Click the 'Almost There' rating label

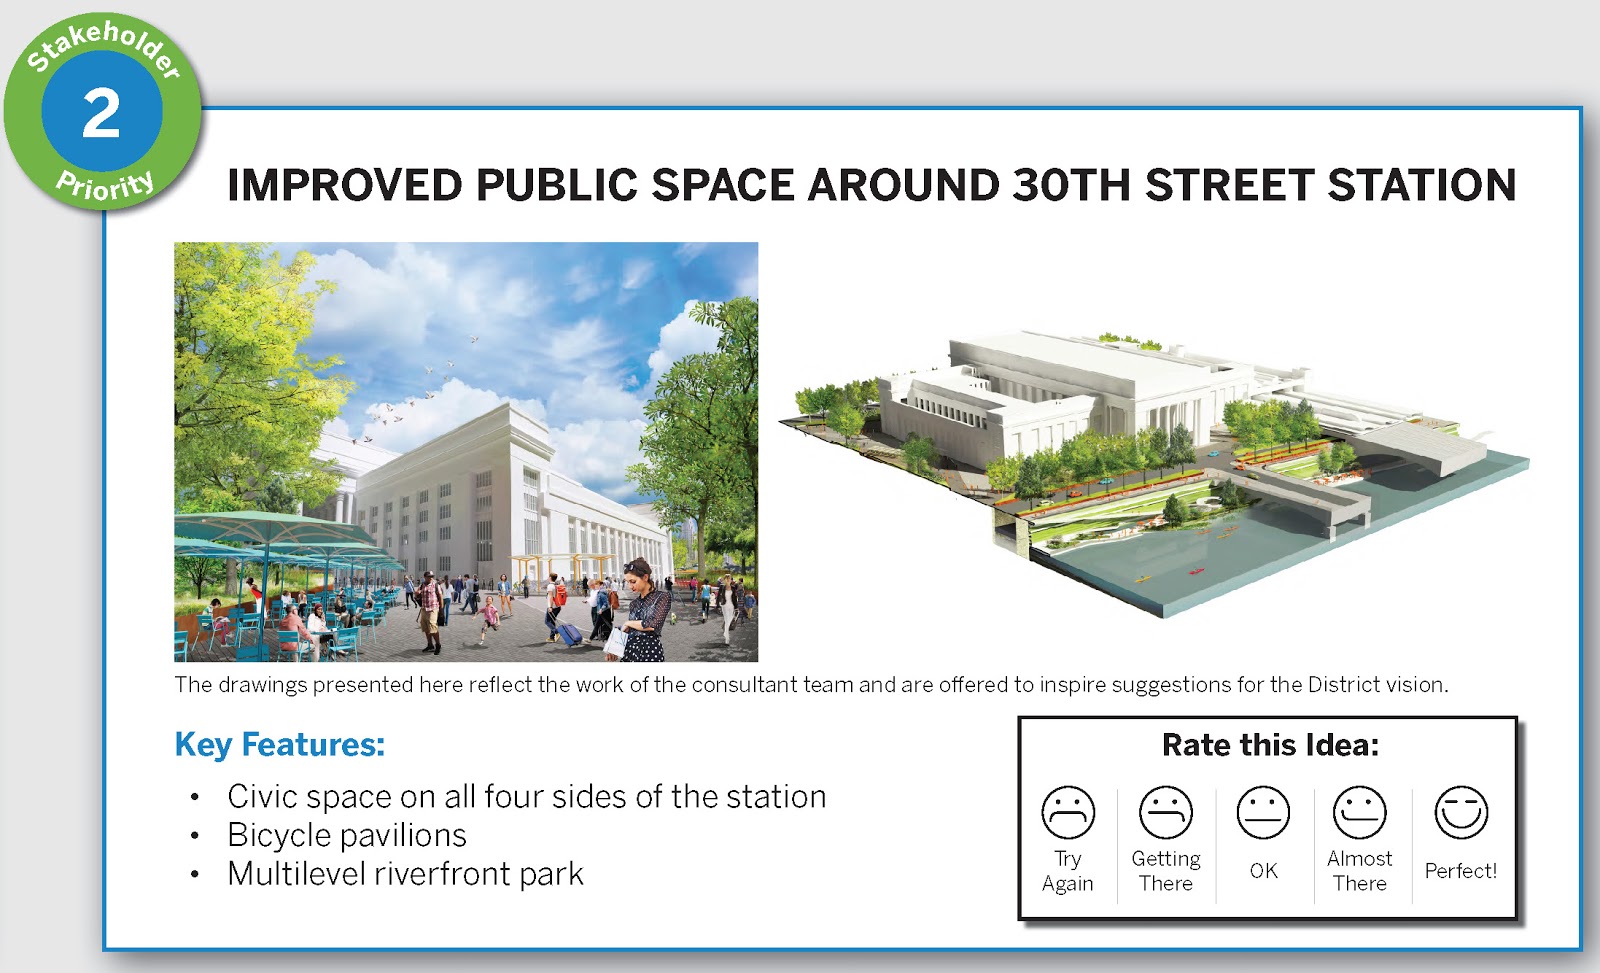[x=1360, y=871]
